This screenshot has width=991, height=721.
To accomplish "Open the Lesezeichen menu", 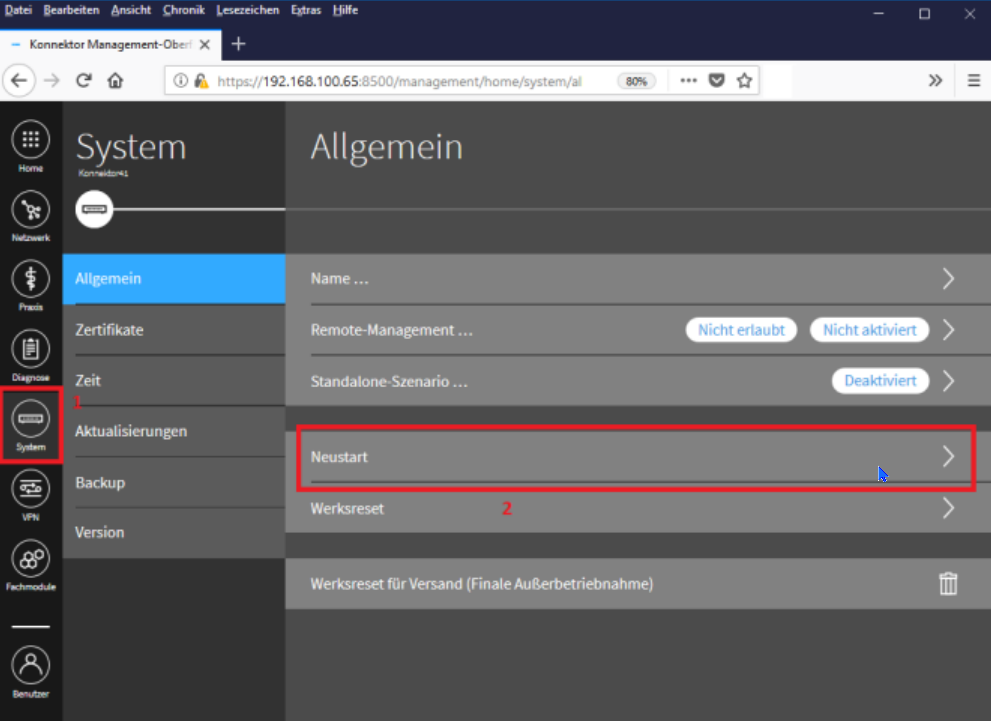I will (x=247, y=10).
